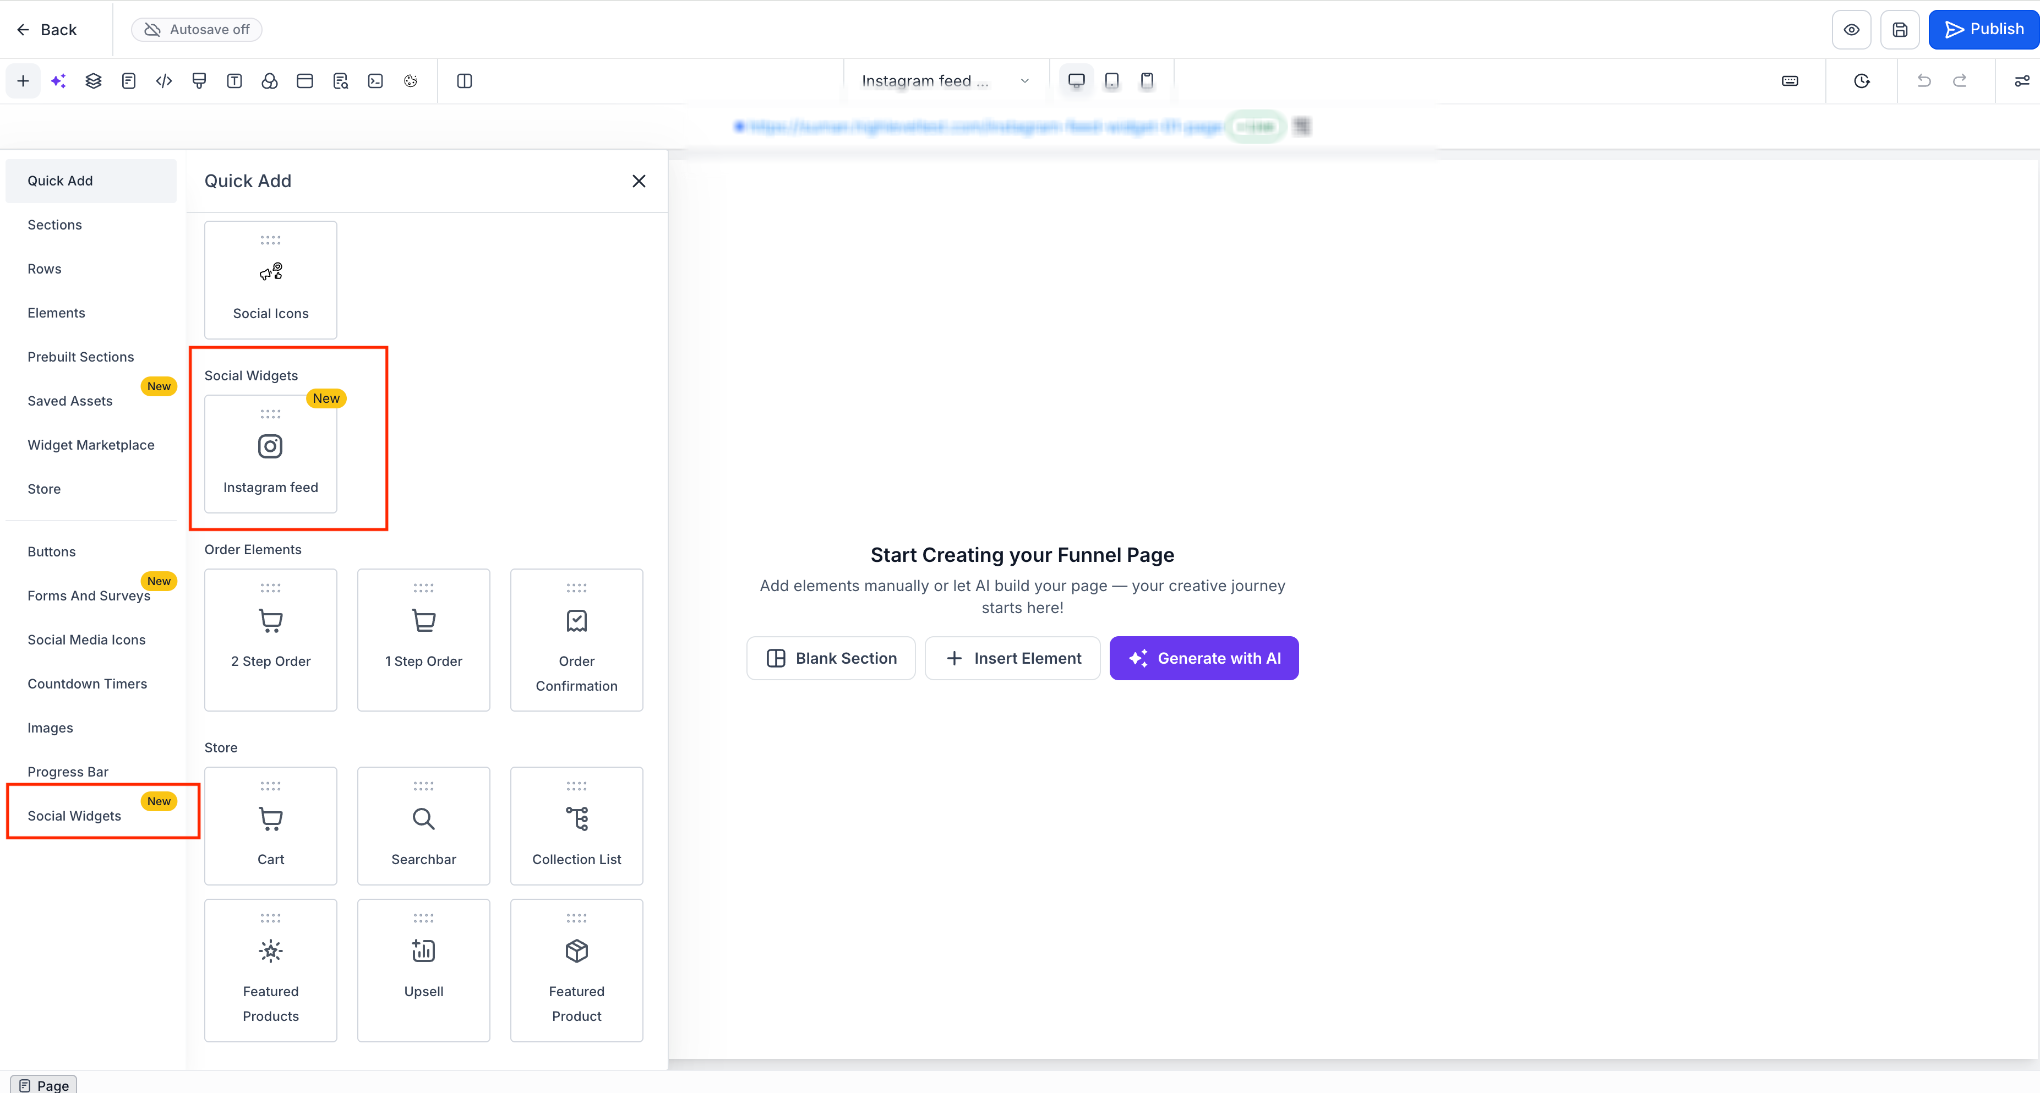
Task: Open the pages document icon in toolbar
Action: coord(129,81)
